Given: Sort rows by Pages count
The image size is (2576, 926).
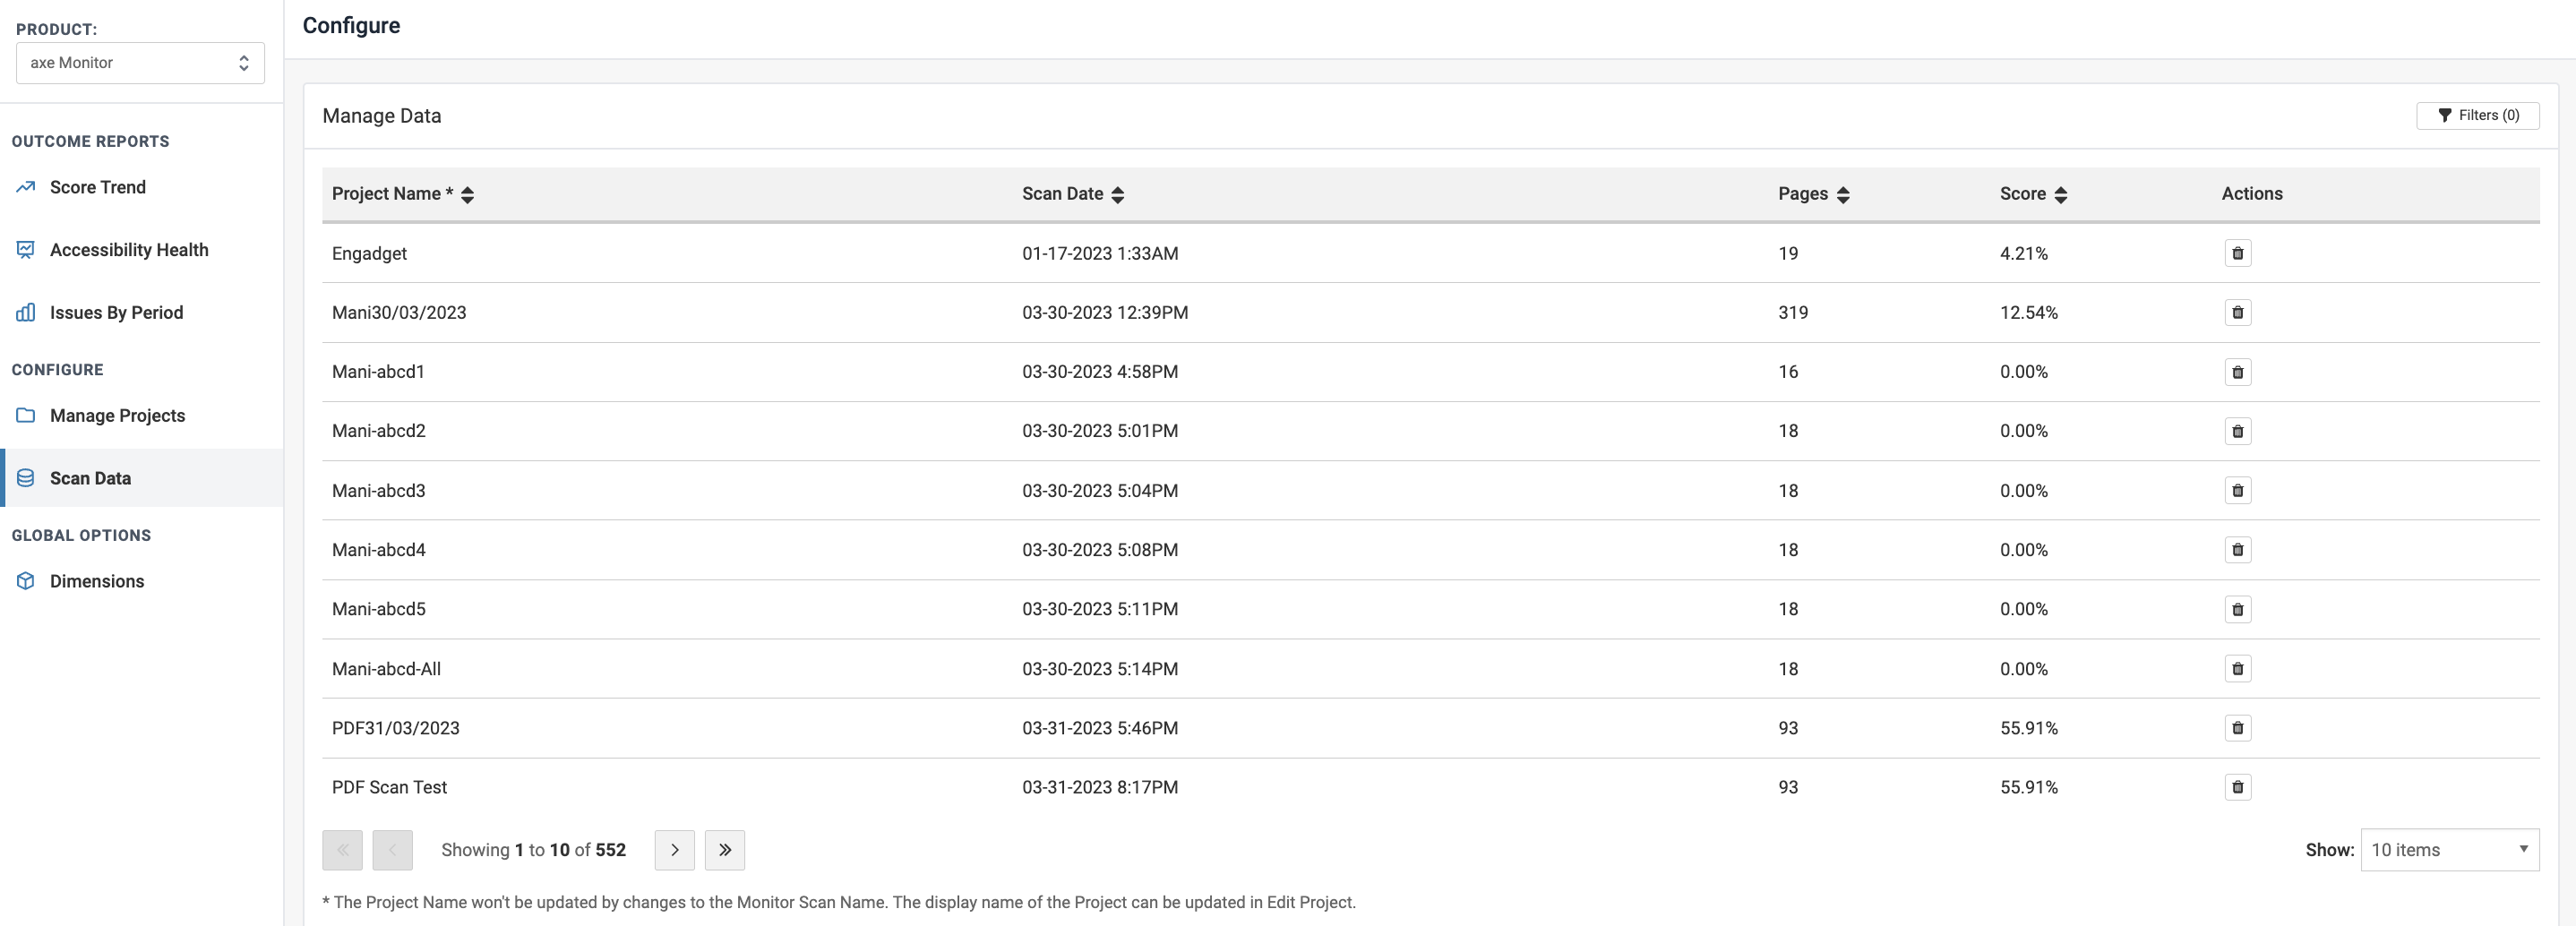Looking at the screenshot, I should tap(1842, 195).
